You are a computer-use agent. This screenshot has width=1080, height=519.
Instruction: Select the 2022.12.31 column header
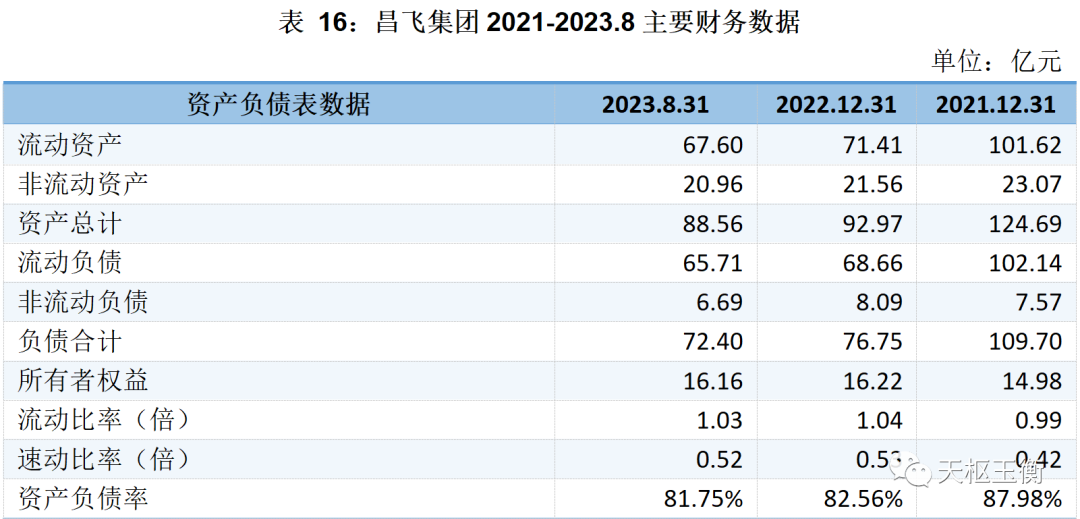coord(836,105)
